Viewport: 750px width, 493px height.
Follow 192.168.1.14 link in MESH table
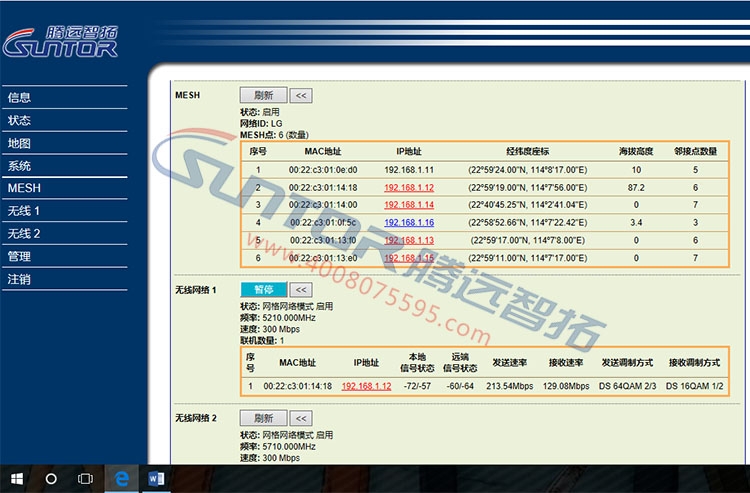tap(408, 204)
